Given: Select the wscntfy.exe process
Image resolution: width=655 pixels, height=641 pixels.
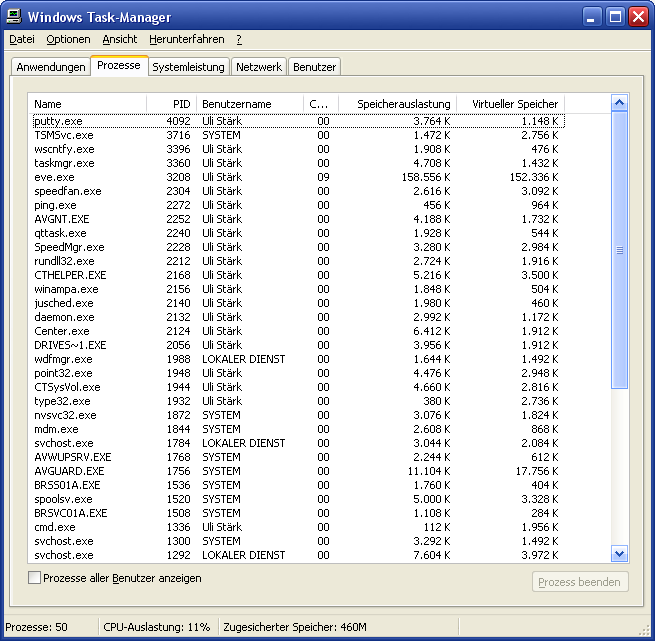Looking at the screenshot, I should pyautogui.click(x=298, y=149).
